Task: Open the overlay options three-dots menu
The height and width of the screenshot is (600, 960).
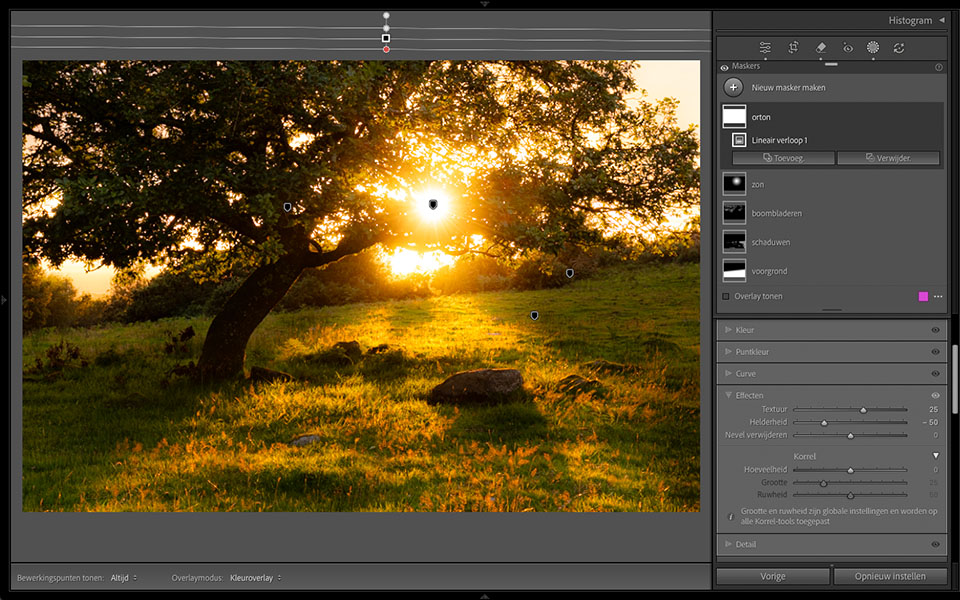Action: [938, 296]
